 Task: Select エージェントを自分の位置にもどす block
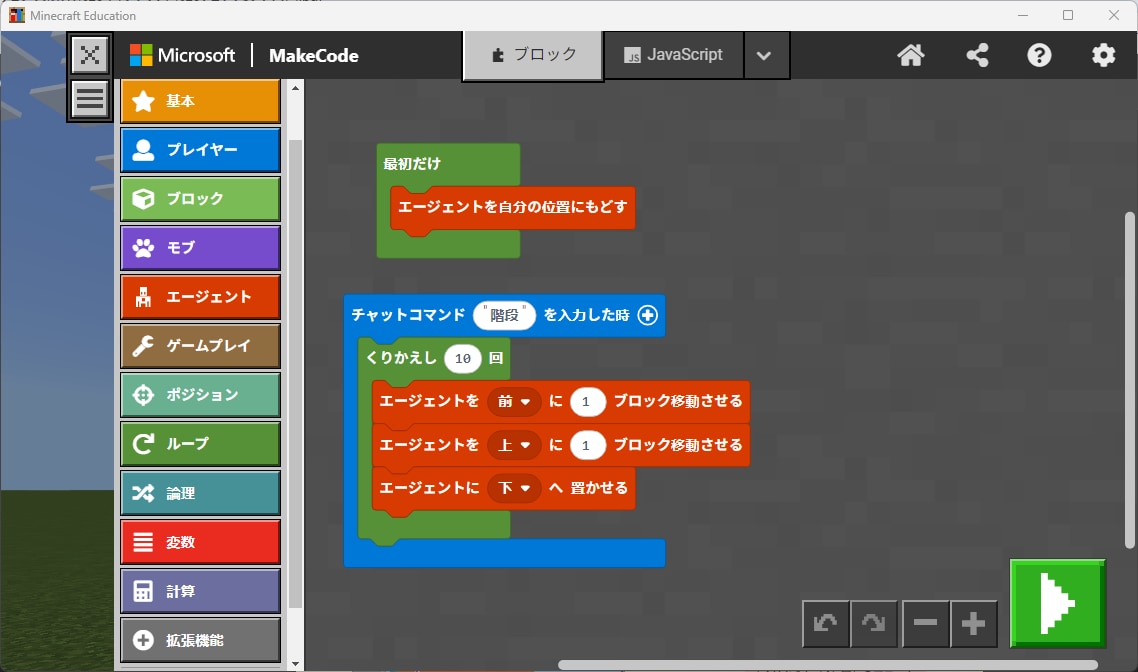[512, 208]
